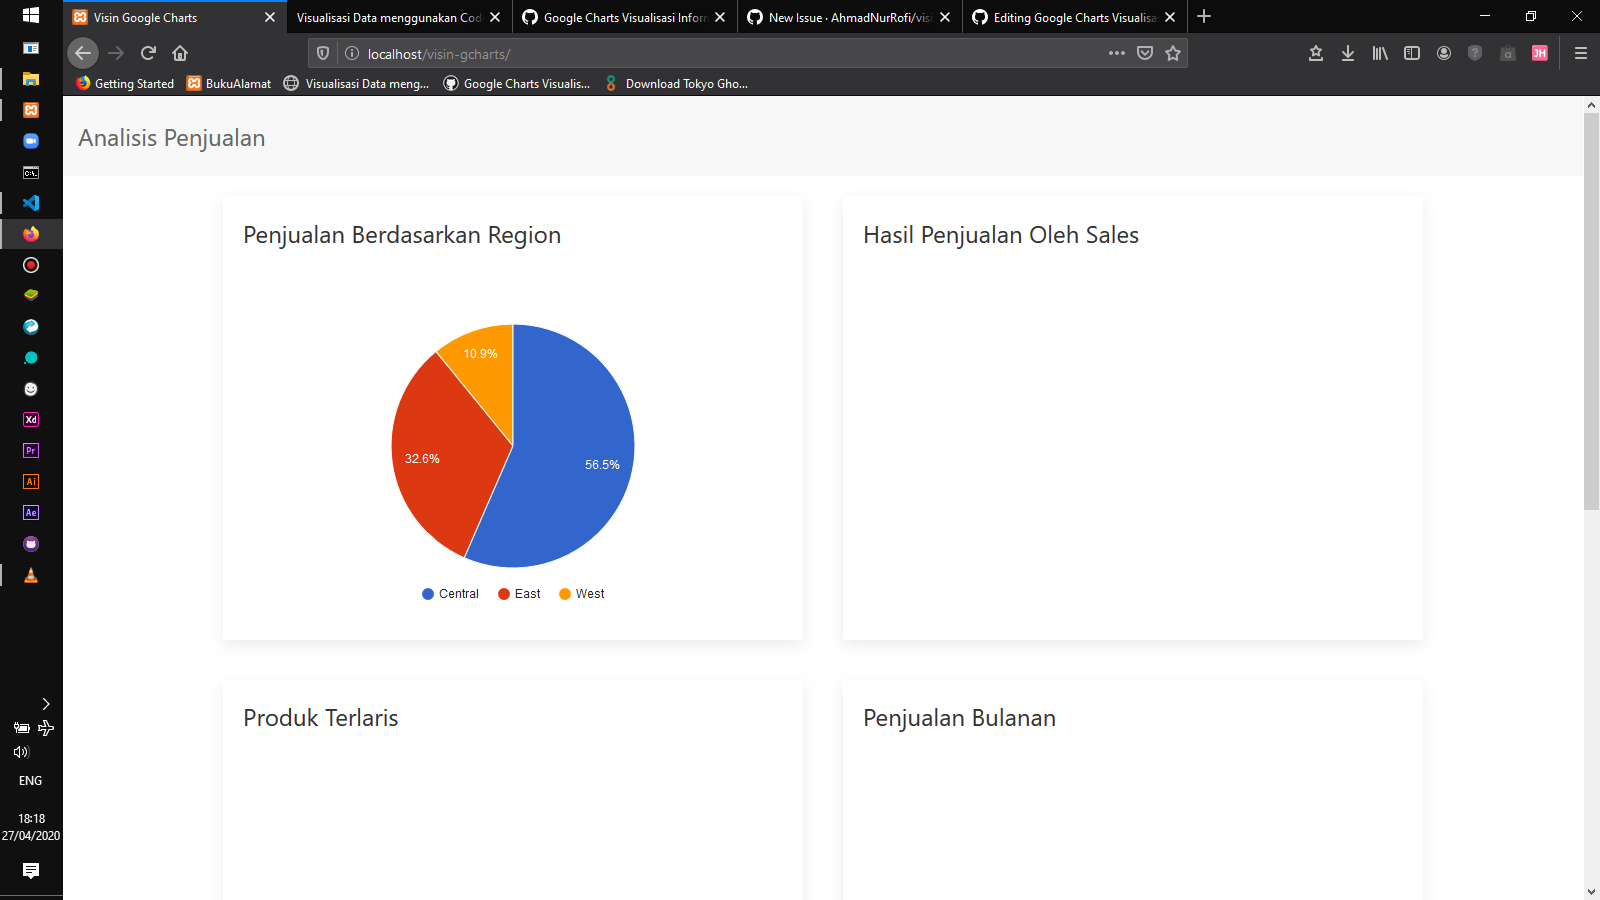Open Google Charts Visualis... bookmark
1600x900 pixels.
coord(517,84)
